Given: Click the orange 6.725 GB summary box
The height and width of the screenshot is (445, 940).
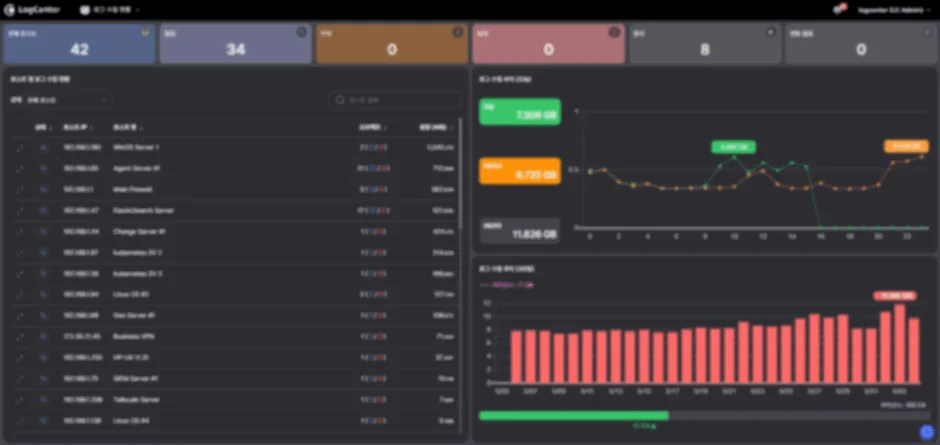Looking at the screenshot, I should click(x=520, y=171).
